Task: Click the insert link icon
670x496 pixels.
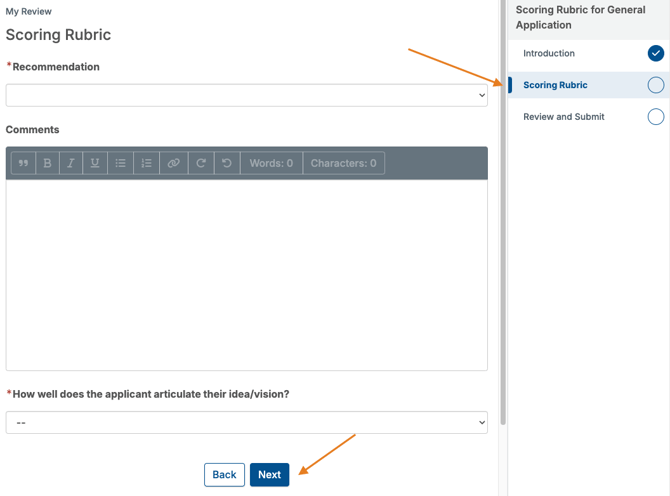Action: [x=174, y=163]
